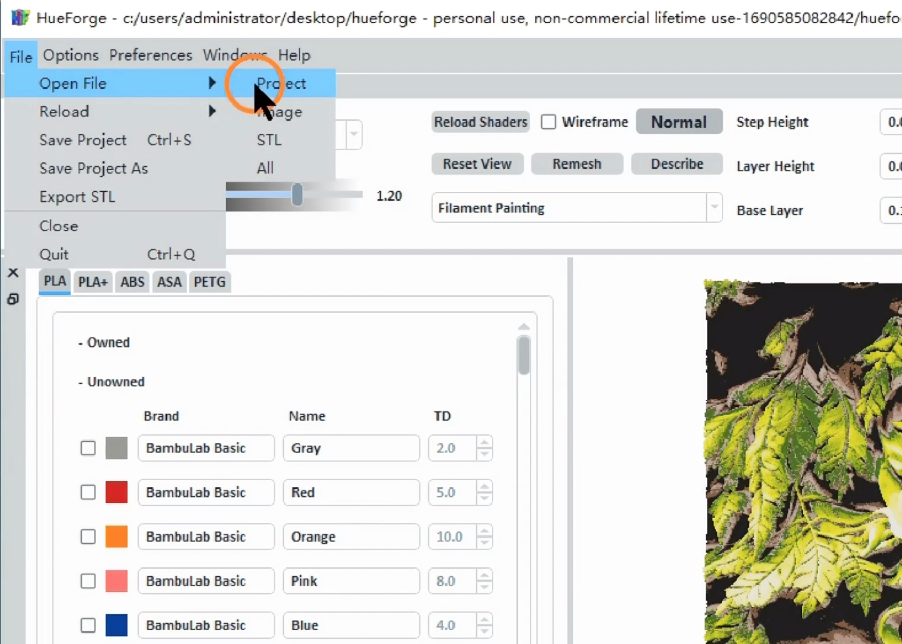Close the filament panel with X icon
This screenshot has width=902, height=644.
[x=13, y=273]
